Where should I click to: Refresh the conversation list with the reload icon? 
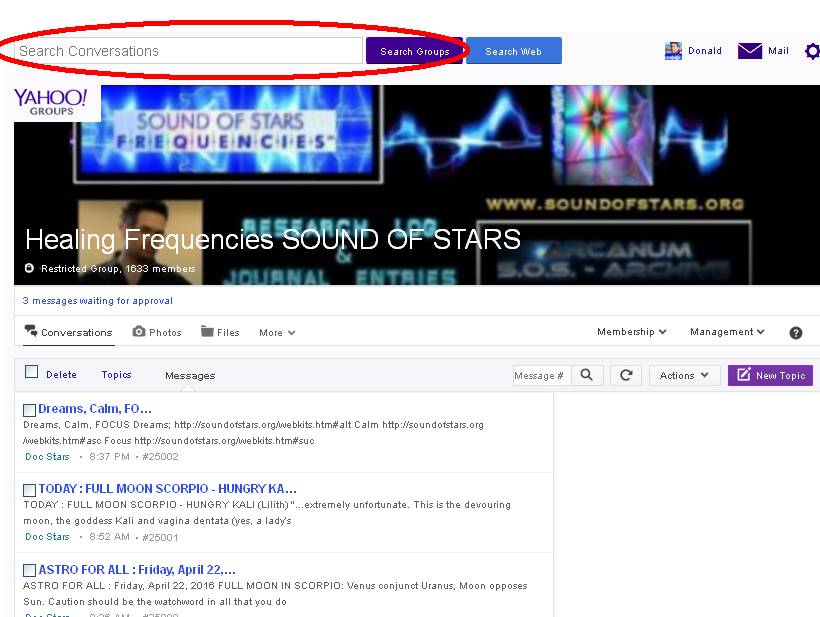626,375
